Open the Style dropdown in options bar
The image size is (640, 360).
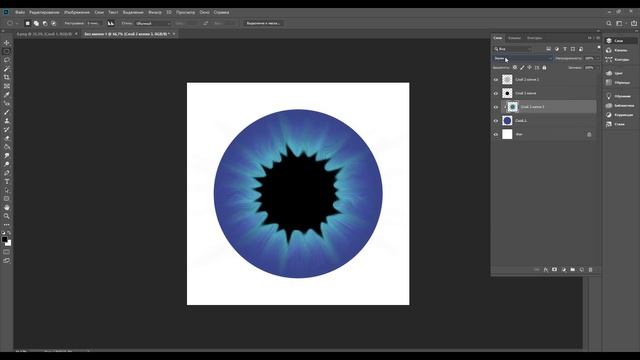click(x=153, y=23)
